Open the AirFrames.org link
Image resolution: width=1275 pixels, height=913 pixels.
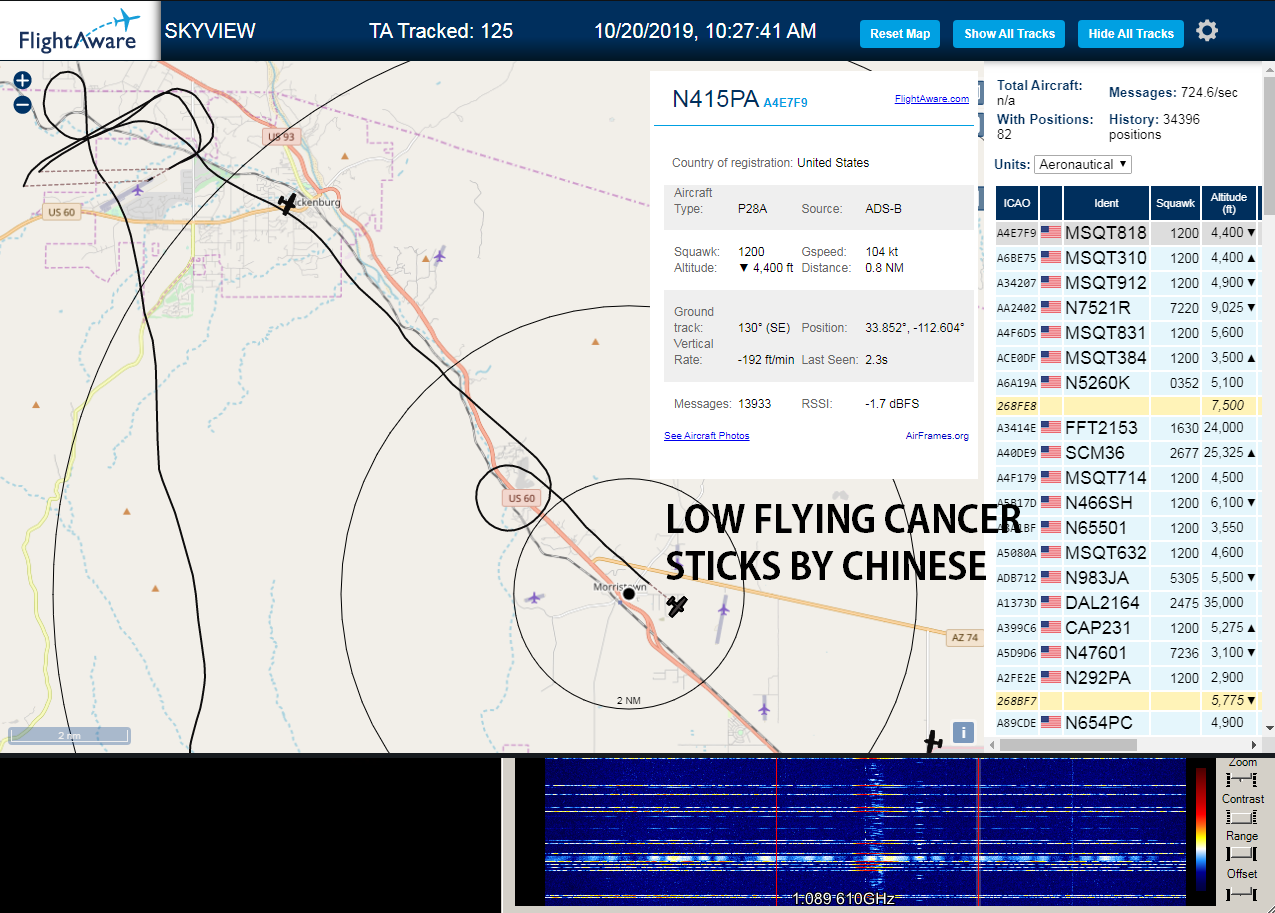point(937,436)
